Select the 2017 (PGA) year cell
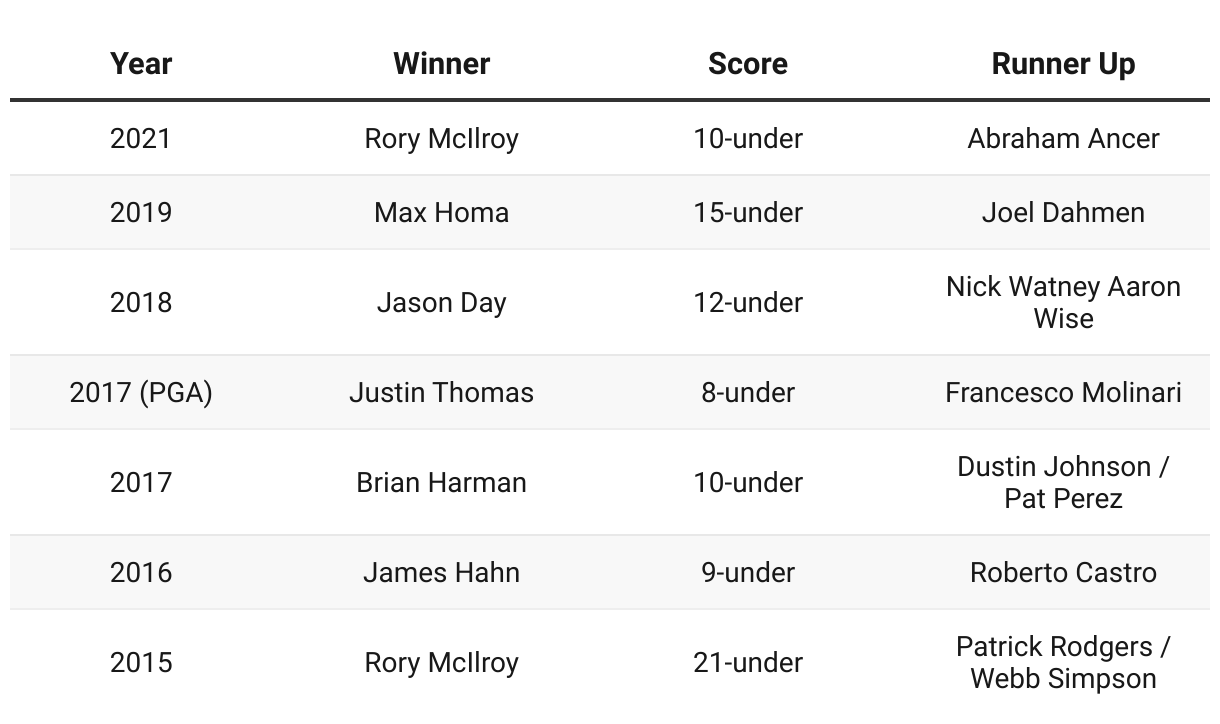Screen dimensions: 1220x724 pyautogui.click(x=141, y=392)
